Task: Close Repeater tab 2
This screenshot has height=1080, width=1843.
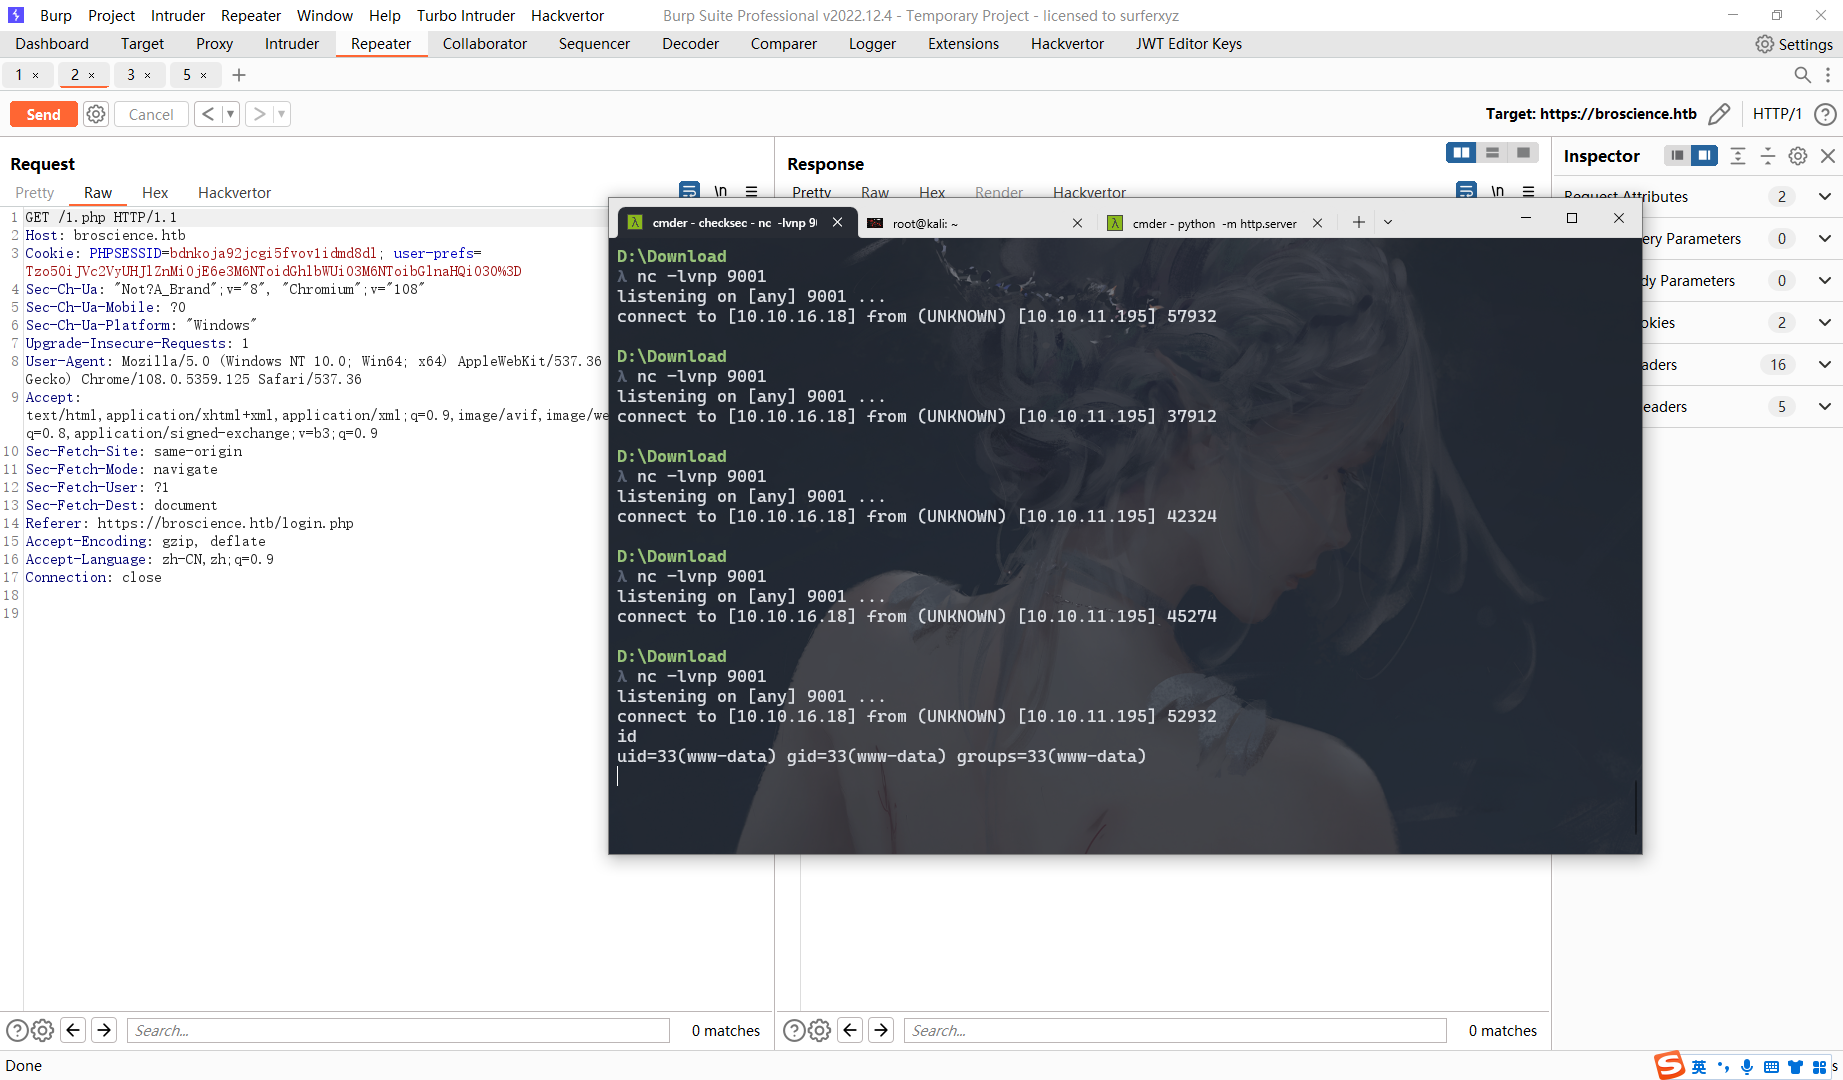Action: point(92,76)
